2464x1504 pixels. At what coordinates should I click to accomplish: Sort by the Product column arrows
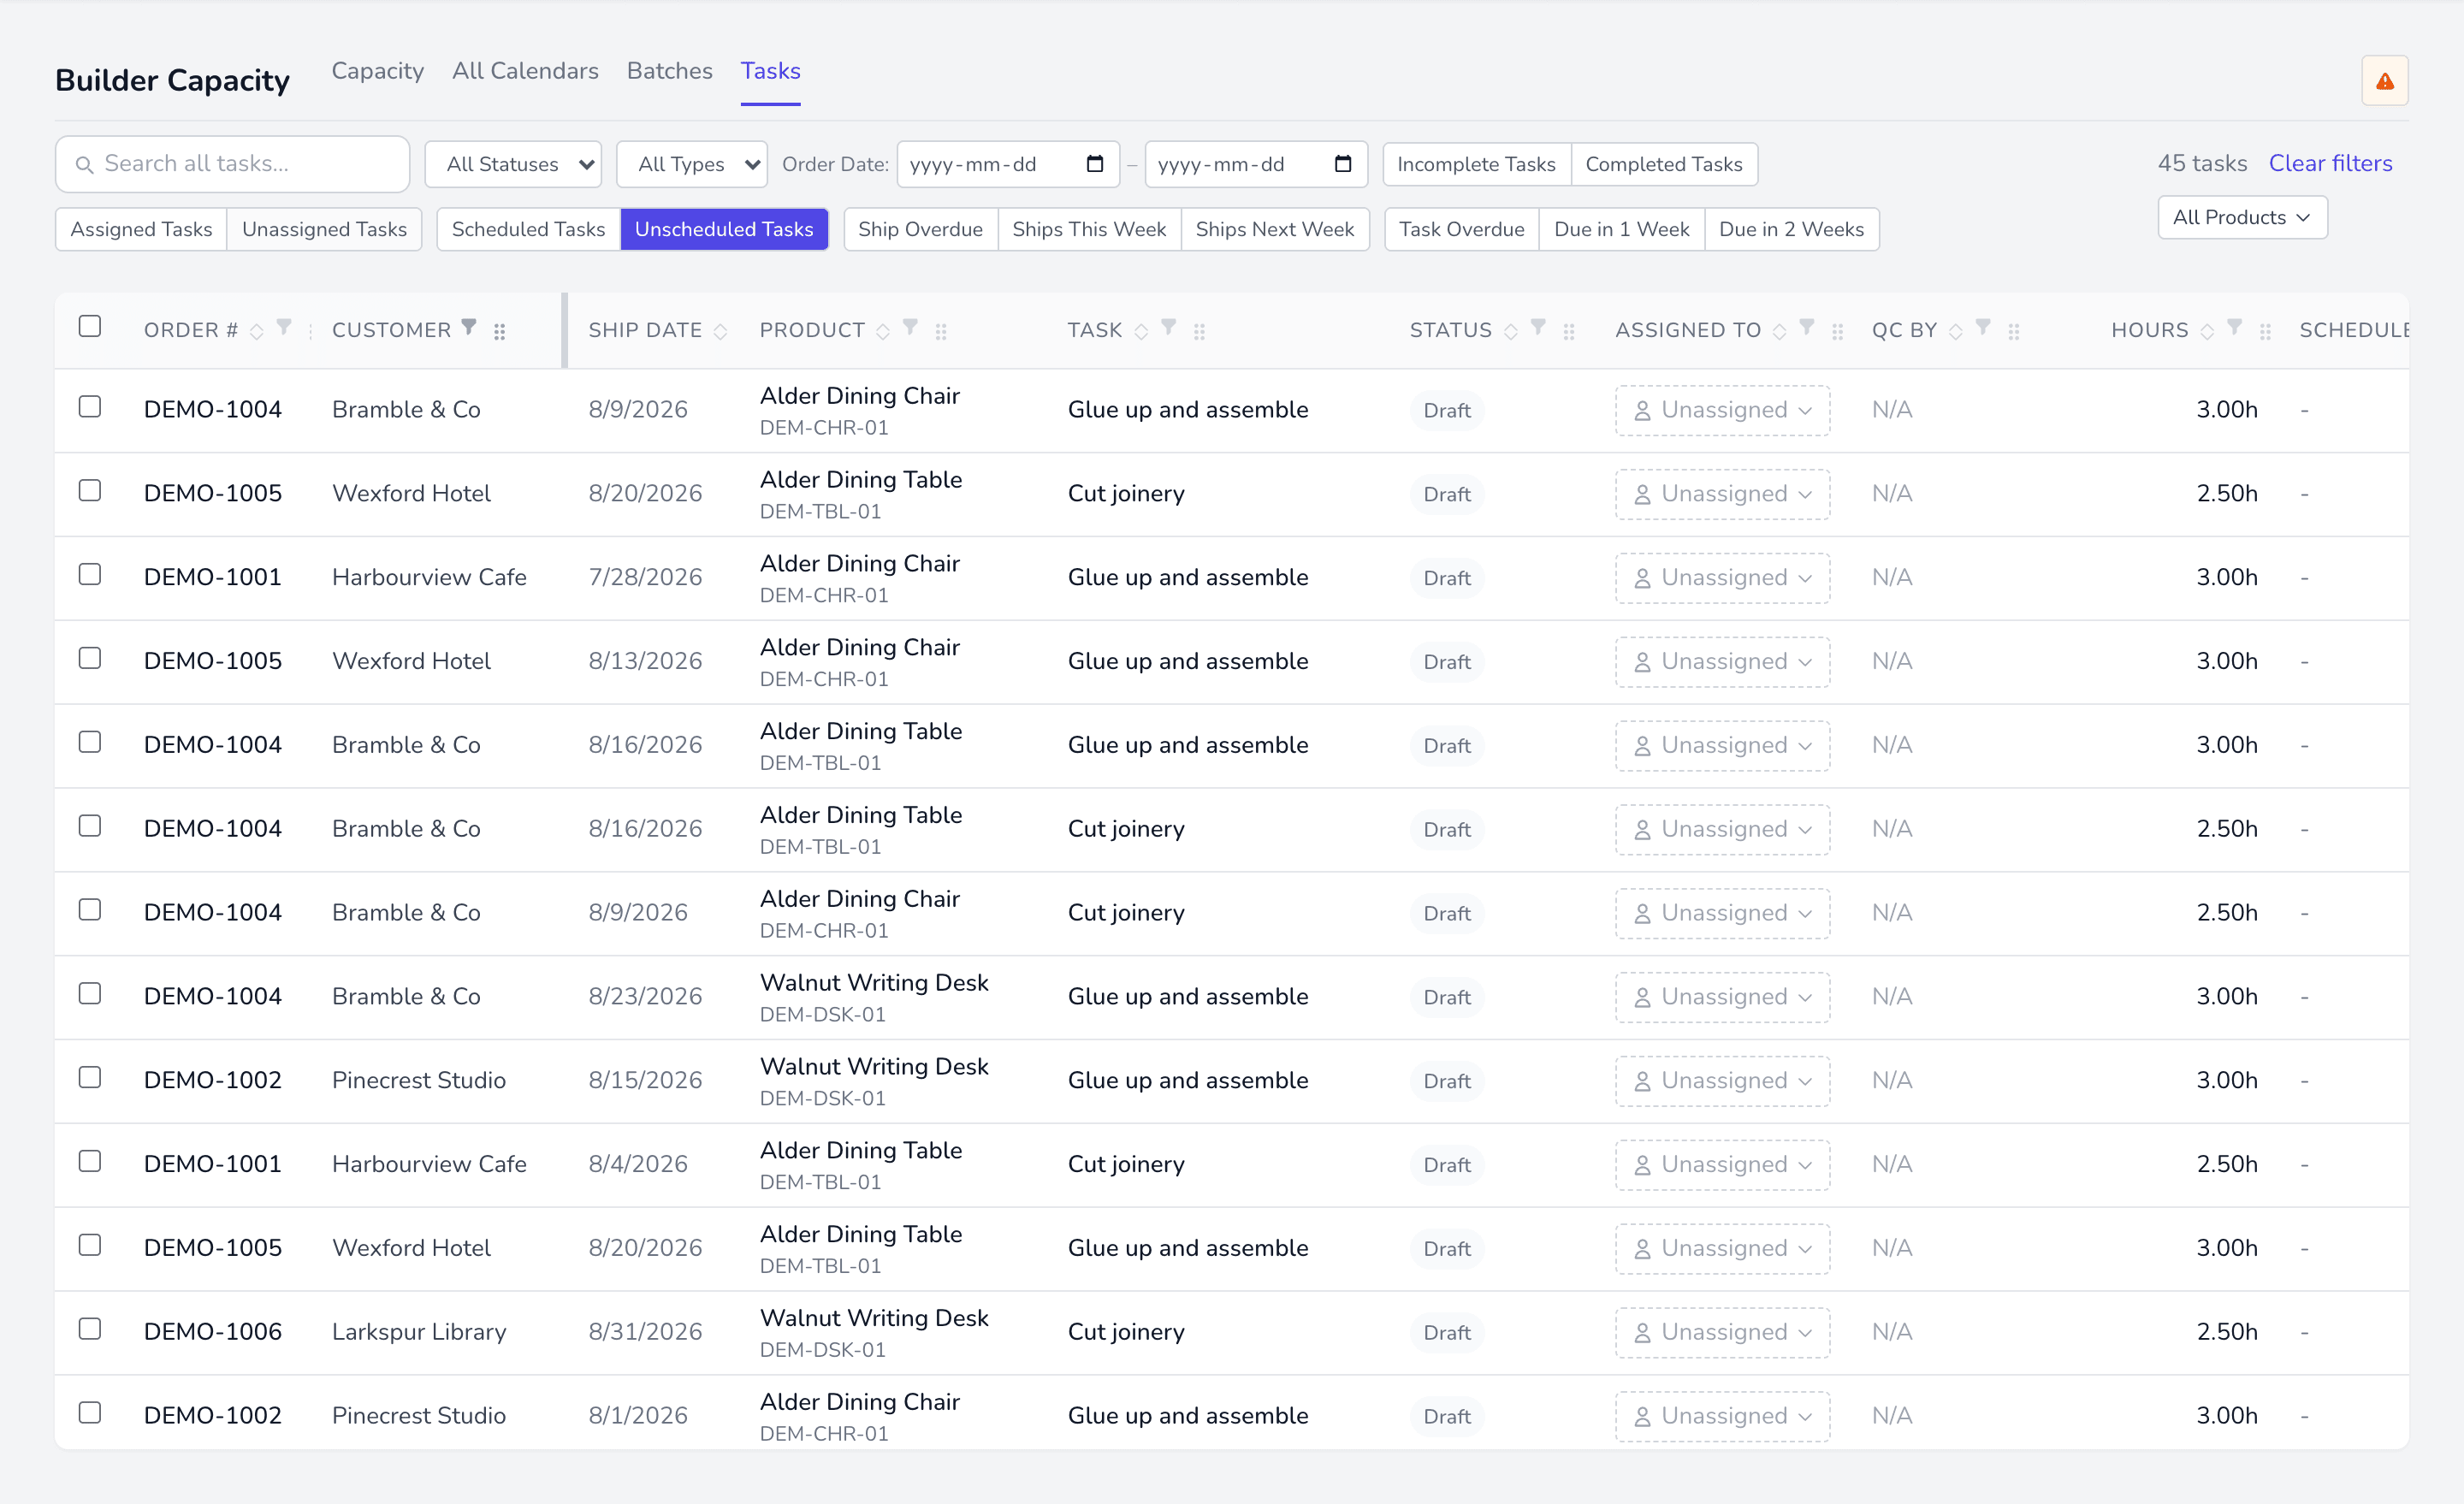pyautogui.click(x=883, y=331)
